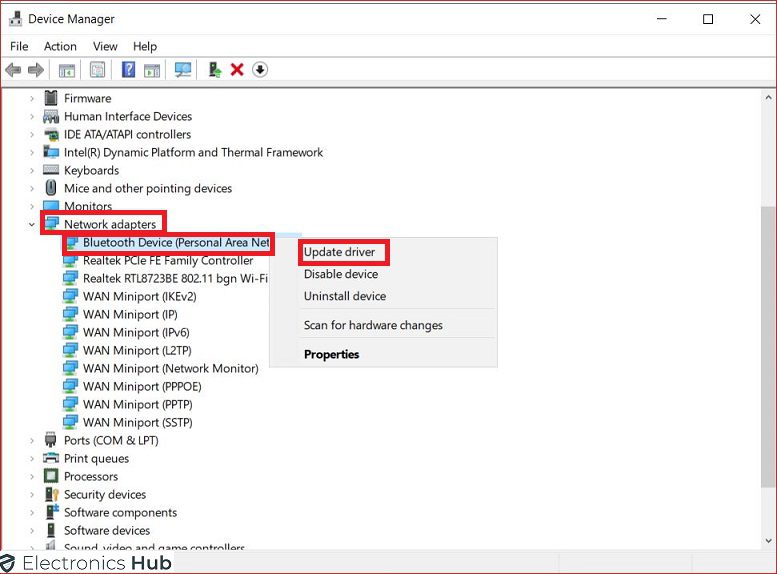The height and width of the screenshot is (574, 777).
Task: Click the Properties sheet toolbar icon
Action: click(x=97, y=70)
